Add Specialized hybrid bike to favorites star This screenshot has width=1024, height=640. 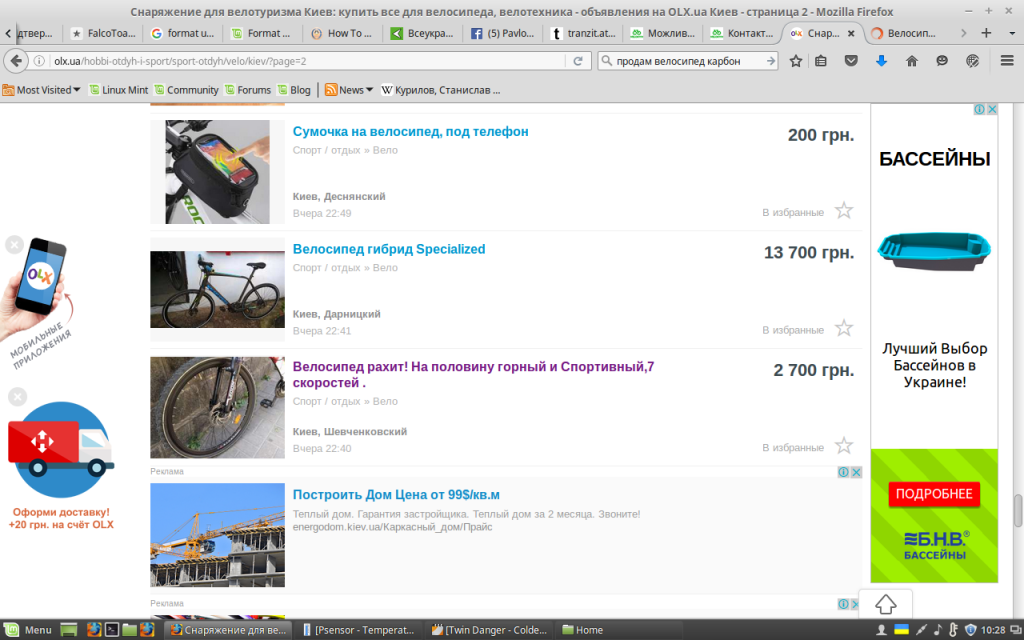coord(844,328)
